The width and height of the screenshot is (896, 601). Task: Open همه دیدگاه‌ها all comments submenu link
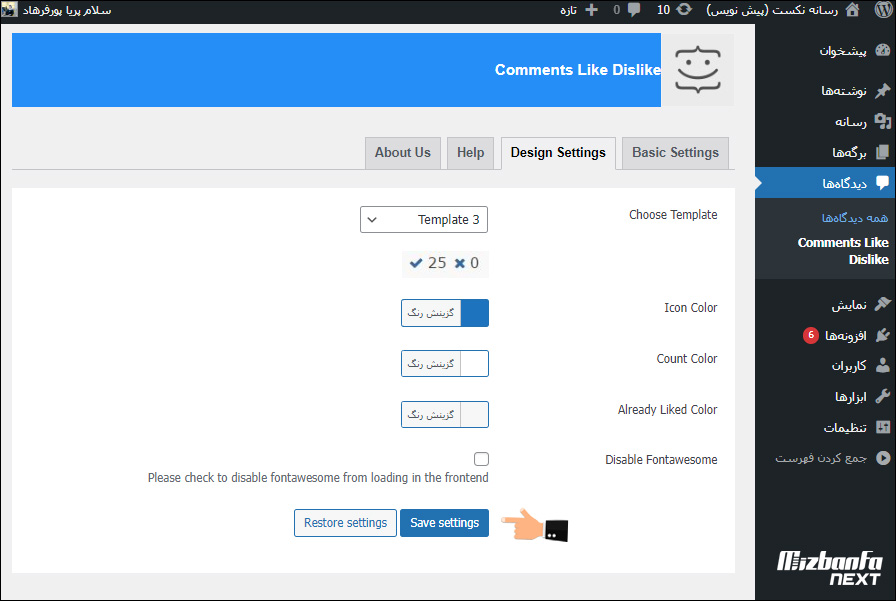click(855, 218)
